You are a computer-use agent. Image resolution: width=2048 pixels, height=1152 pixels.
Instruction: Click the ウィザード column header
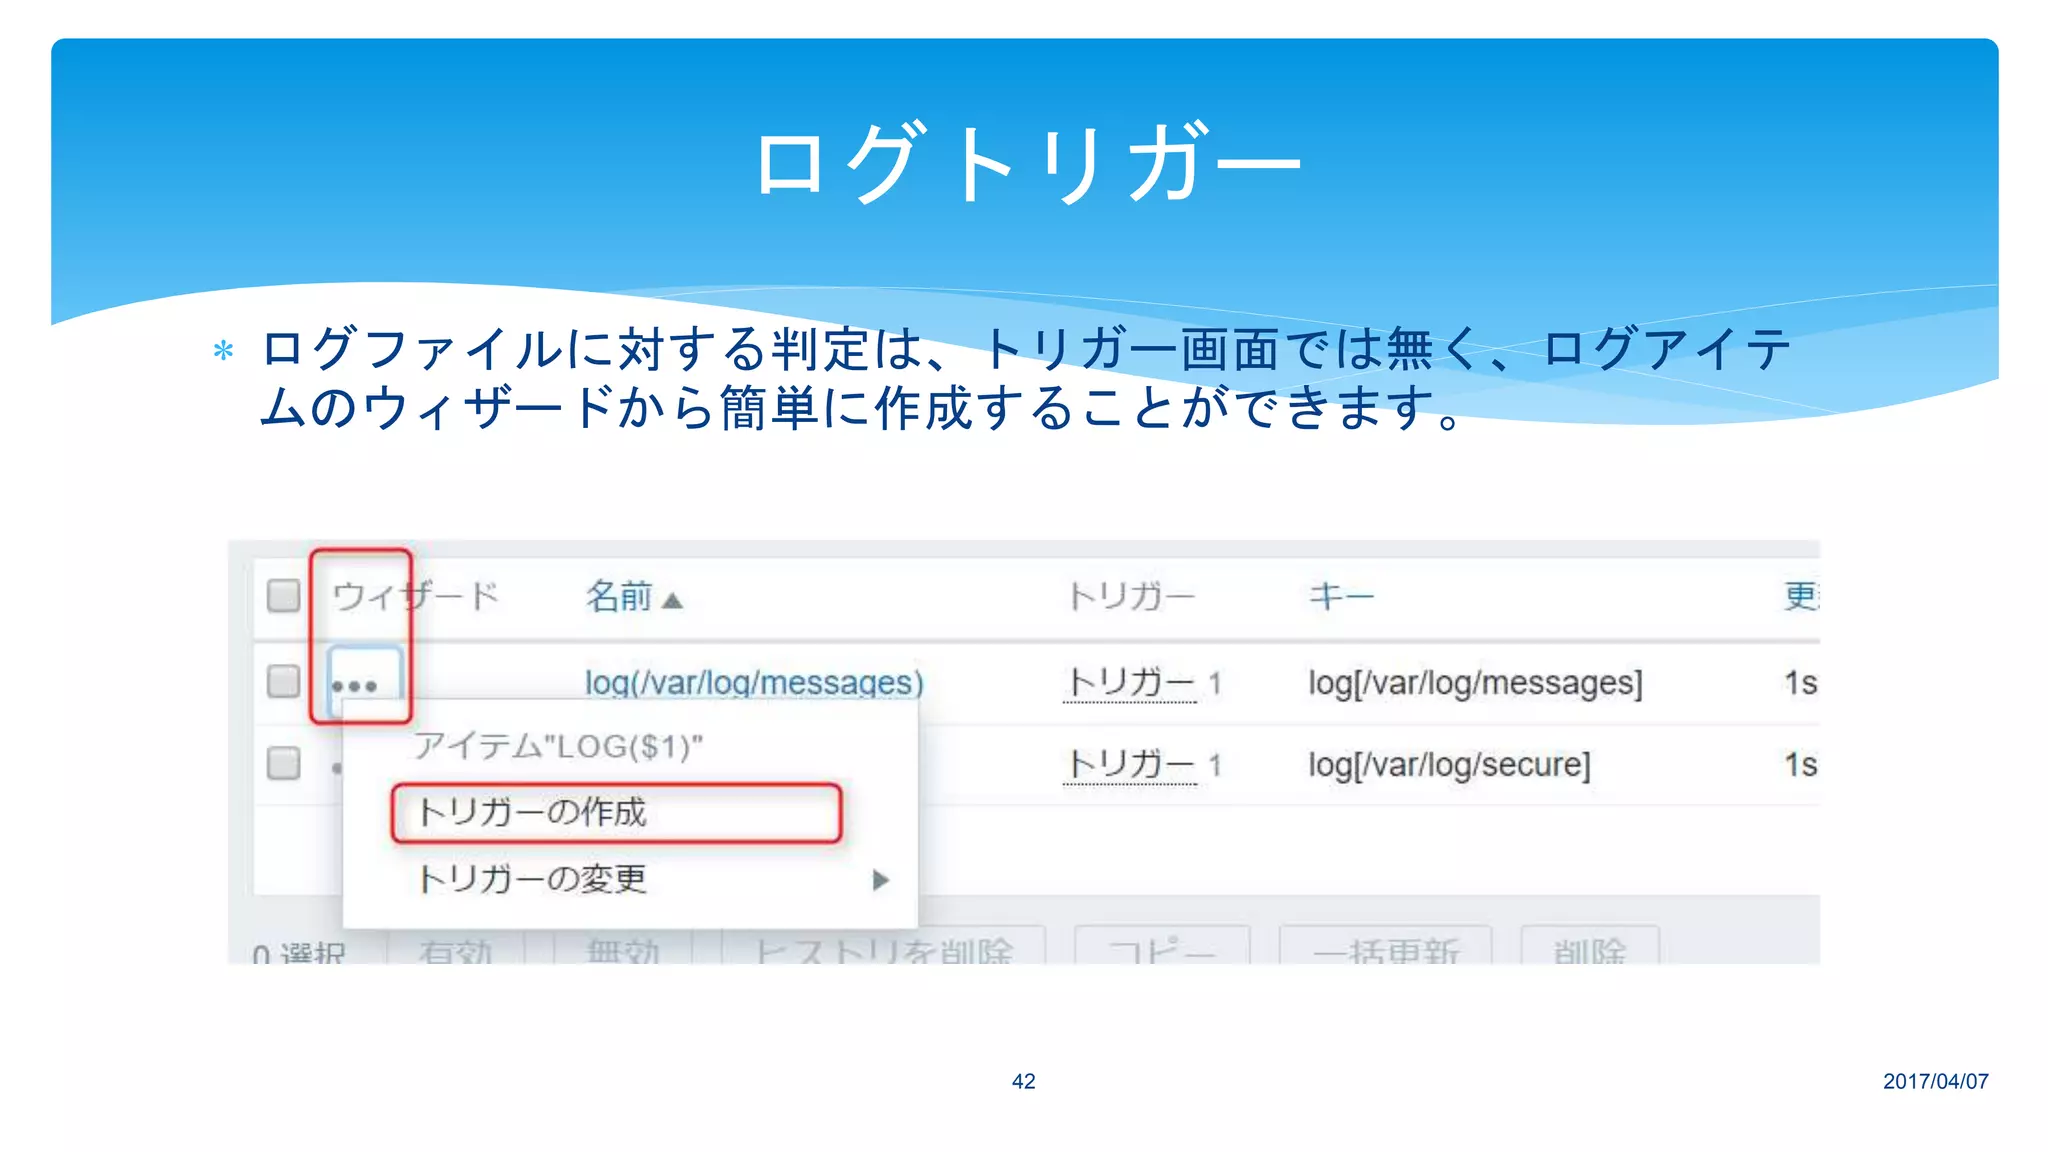tap(415, 596)
